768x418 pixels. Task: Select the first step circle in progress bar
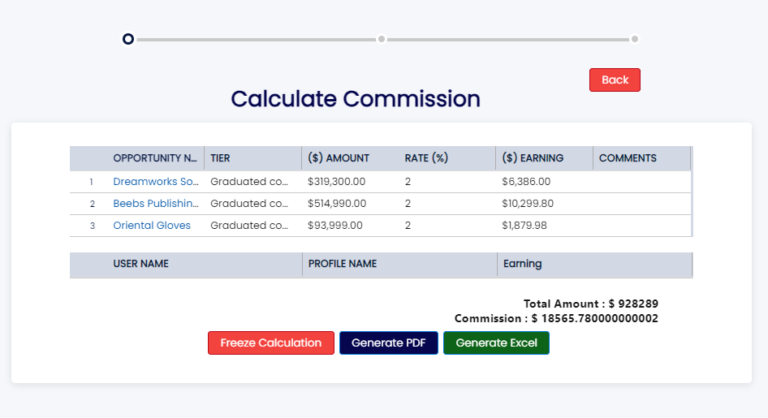click(128, 39)
